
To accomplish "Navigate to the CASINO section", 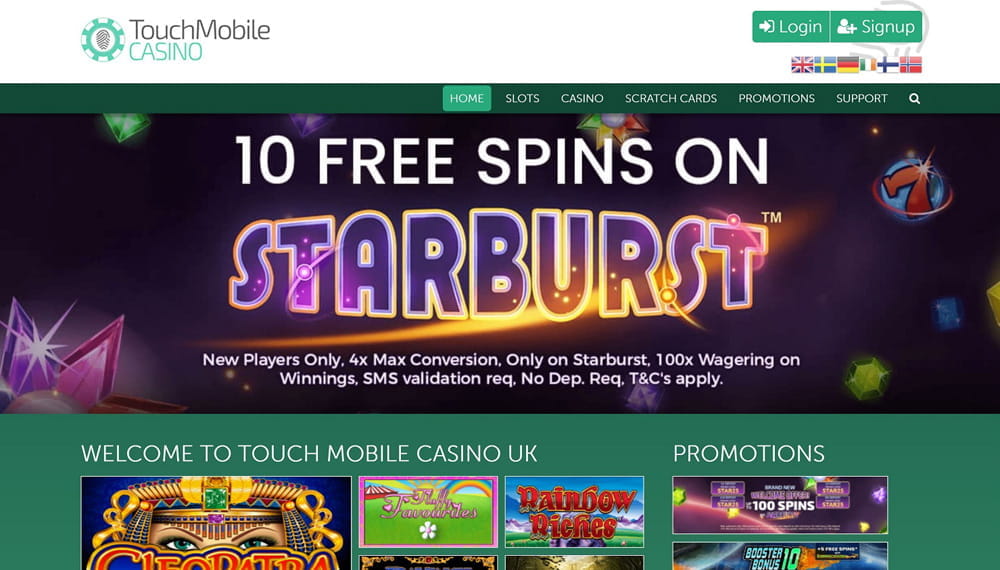I will click(582, 98).
